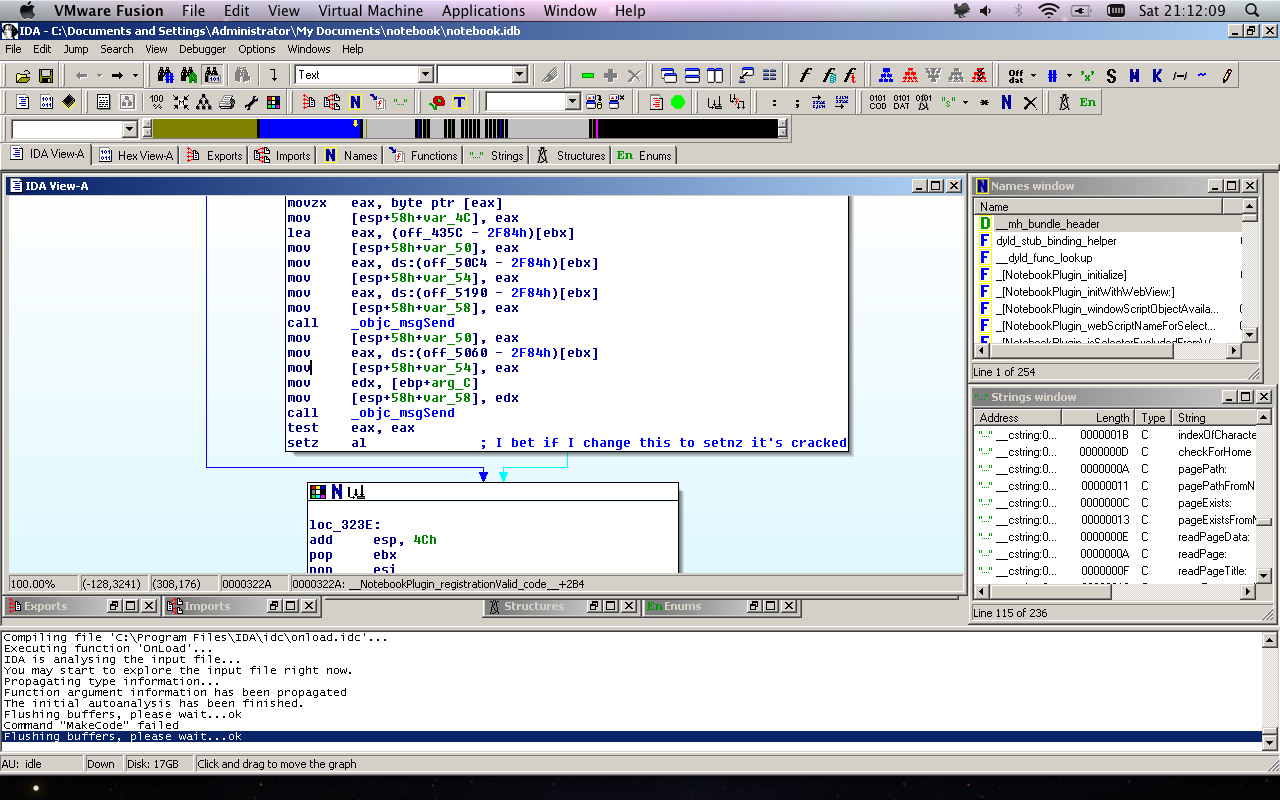
Task: Click the multicolor grid colors icon
Action: click(273, 102)
